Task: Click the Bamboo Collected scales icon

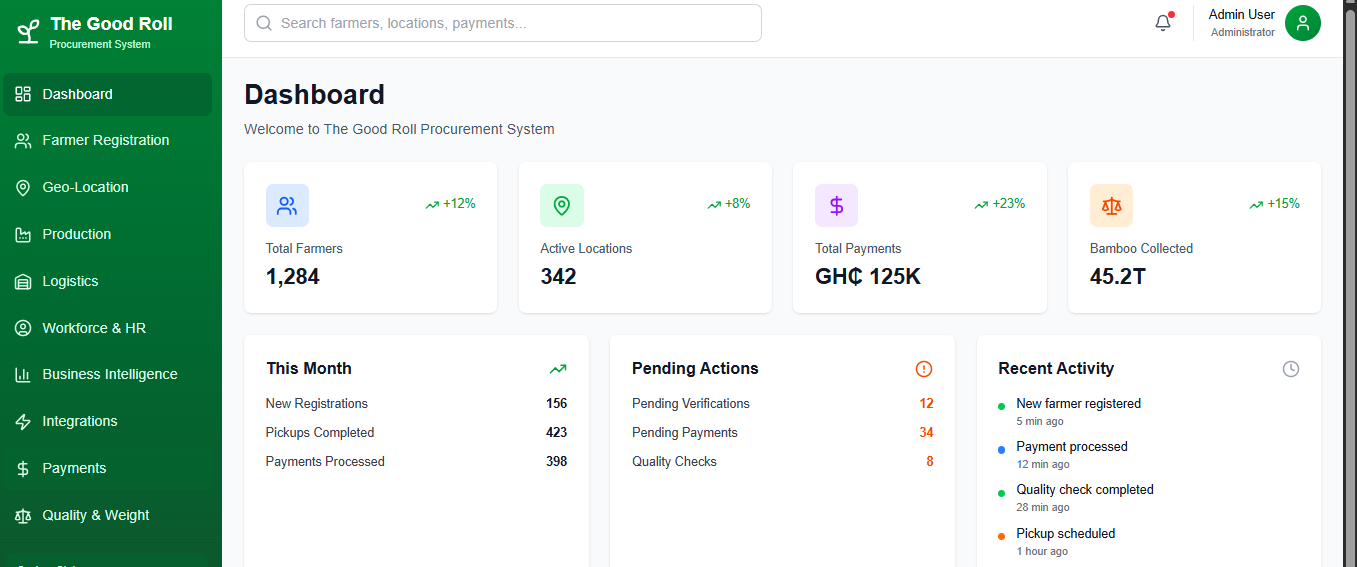Action: tap(1111, 206)
